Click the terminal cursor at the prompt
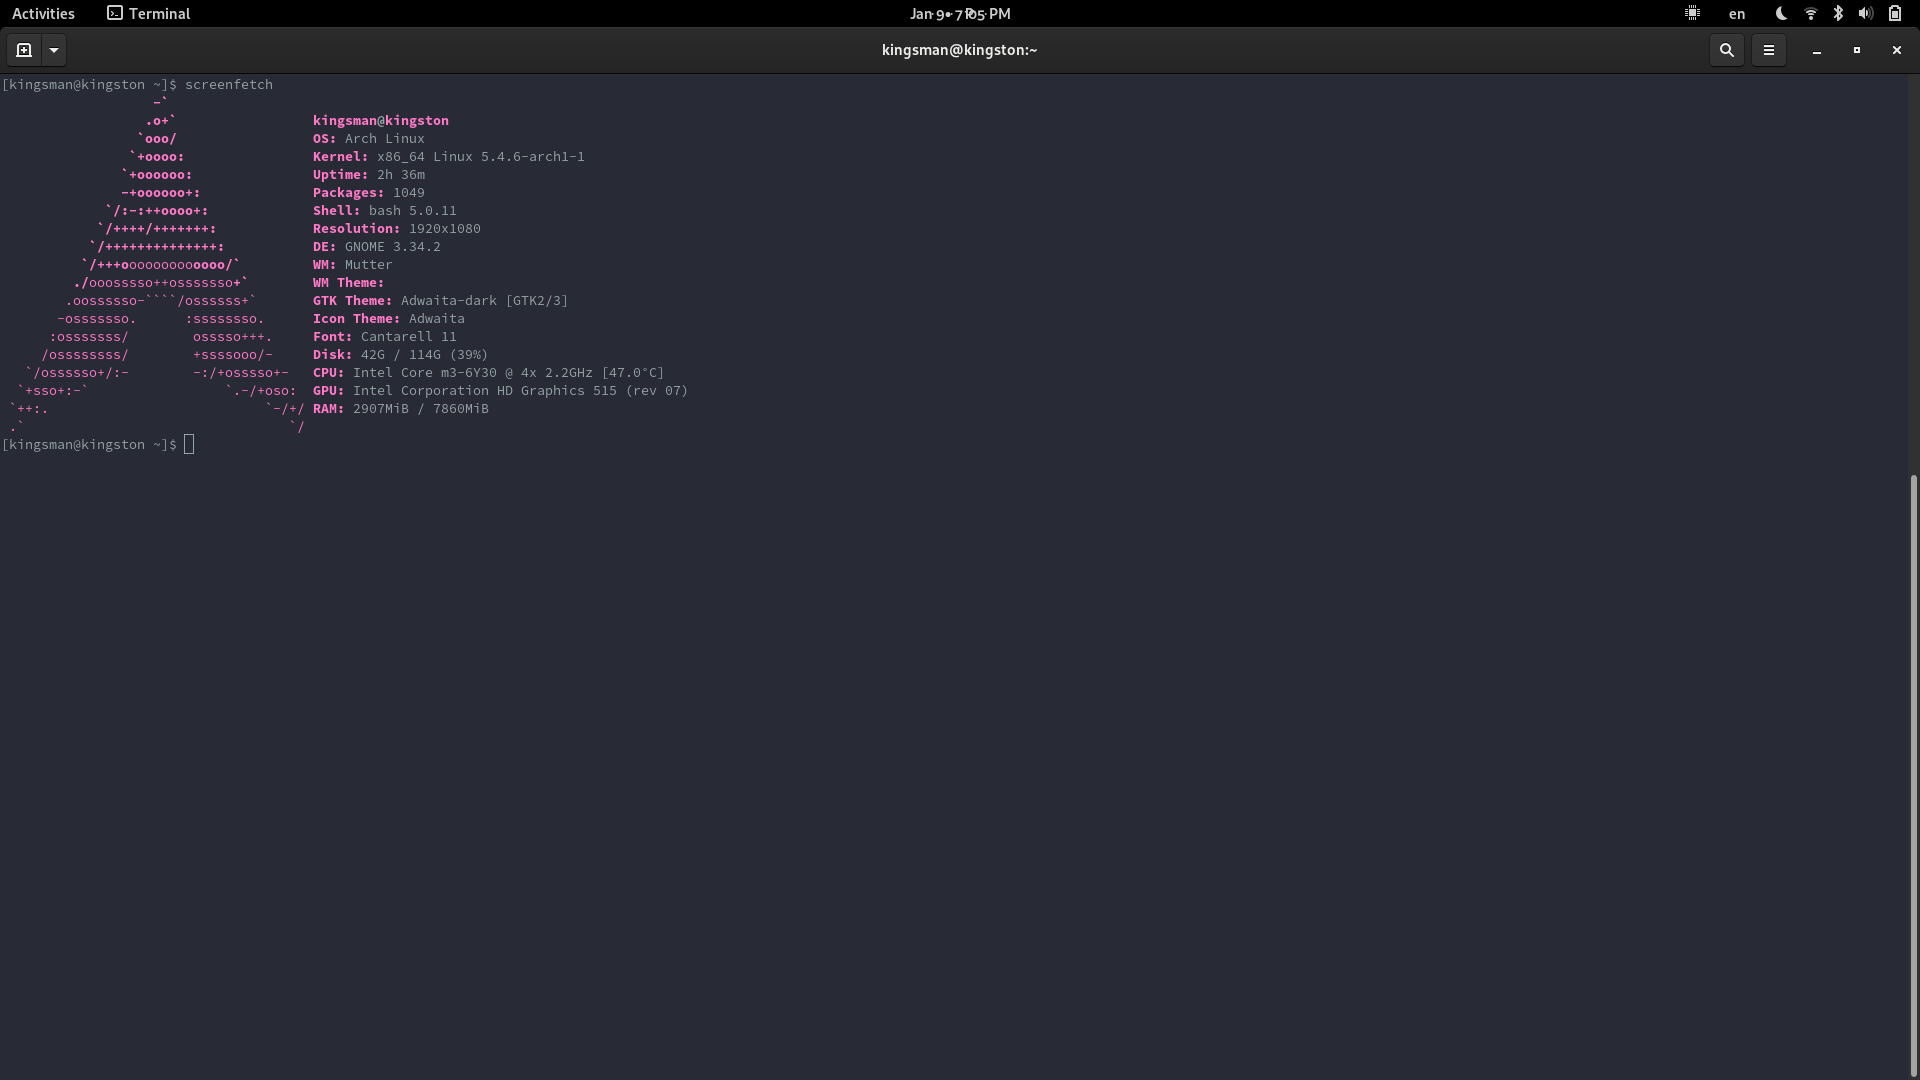1920x1080 pixels. pyautogui.click(x=189, y=445)
